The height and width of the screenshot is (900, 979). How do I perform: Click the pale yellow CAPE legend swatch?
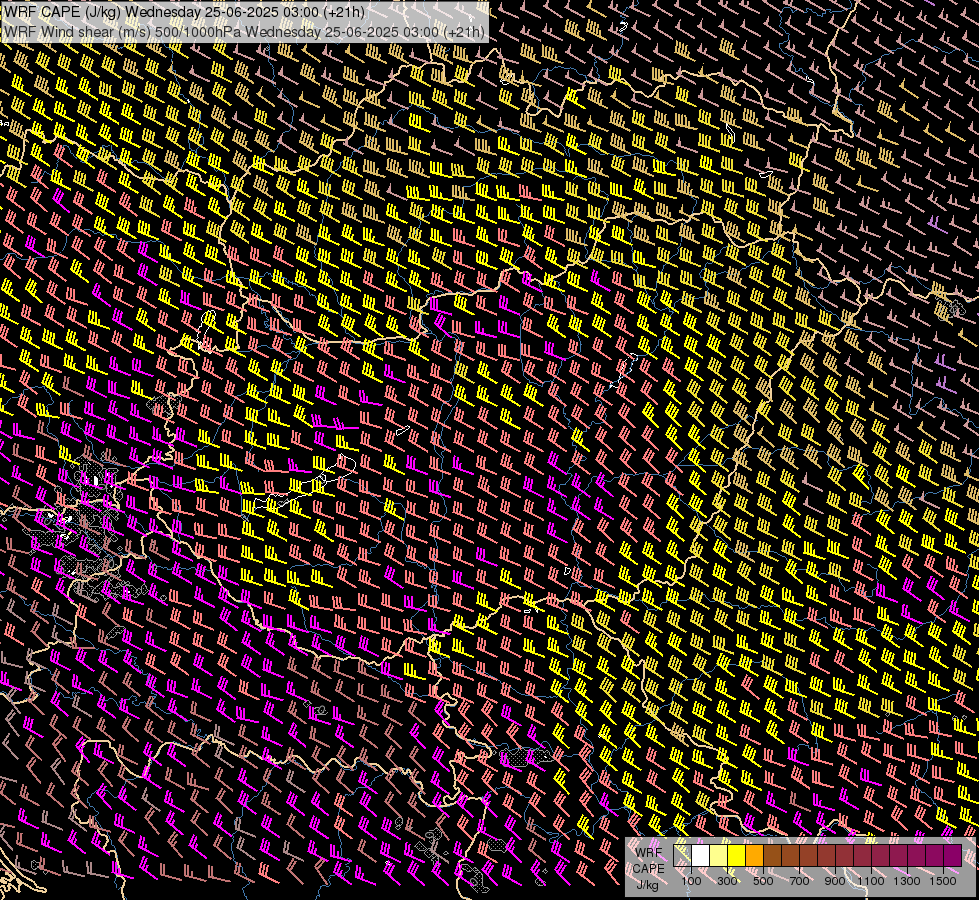click(x=719, y=855)
